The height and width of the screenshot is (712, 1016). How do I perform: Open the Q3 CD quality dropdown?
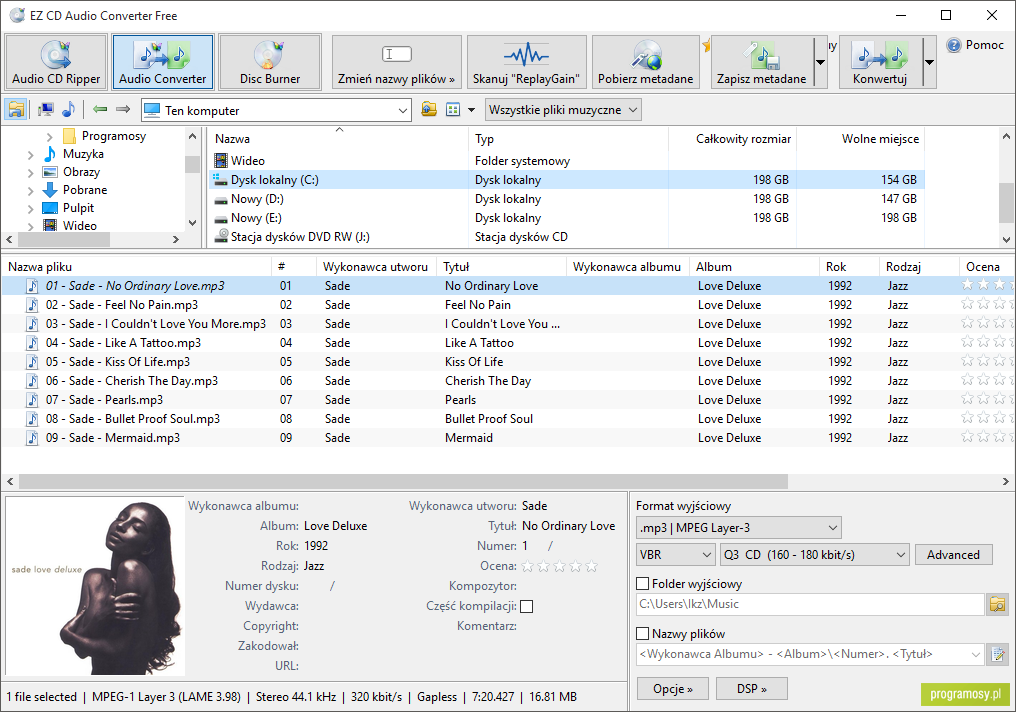point(814,555)
